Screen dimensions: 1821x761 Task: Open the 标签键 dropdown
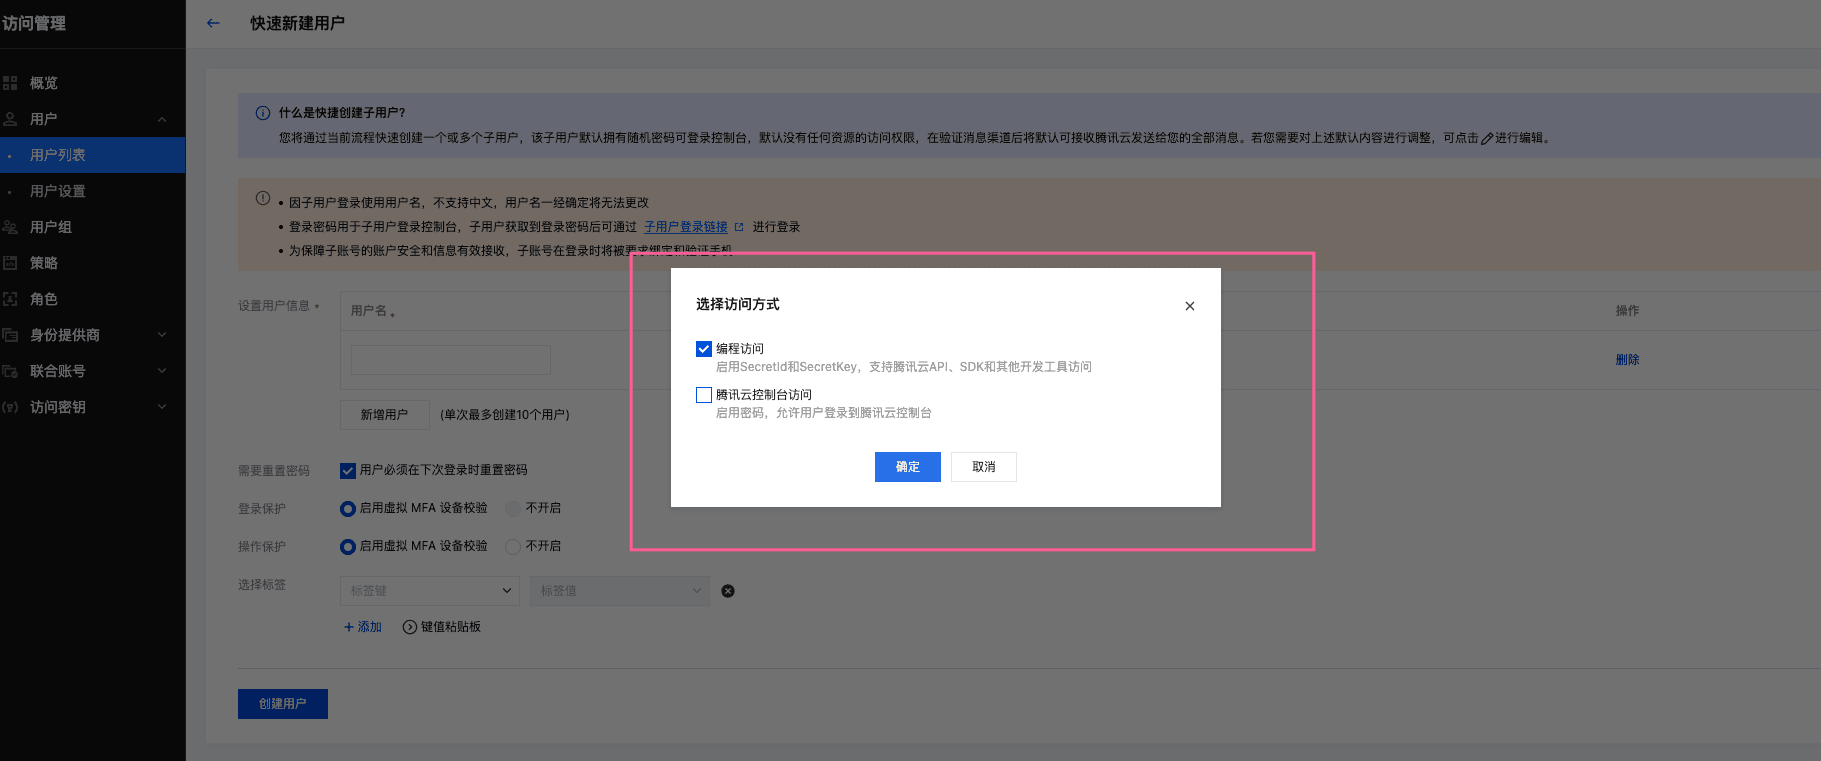click(x=429, y=591)
